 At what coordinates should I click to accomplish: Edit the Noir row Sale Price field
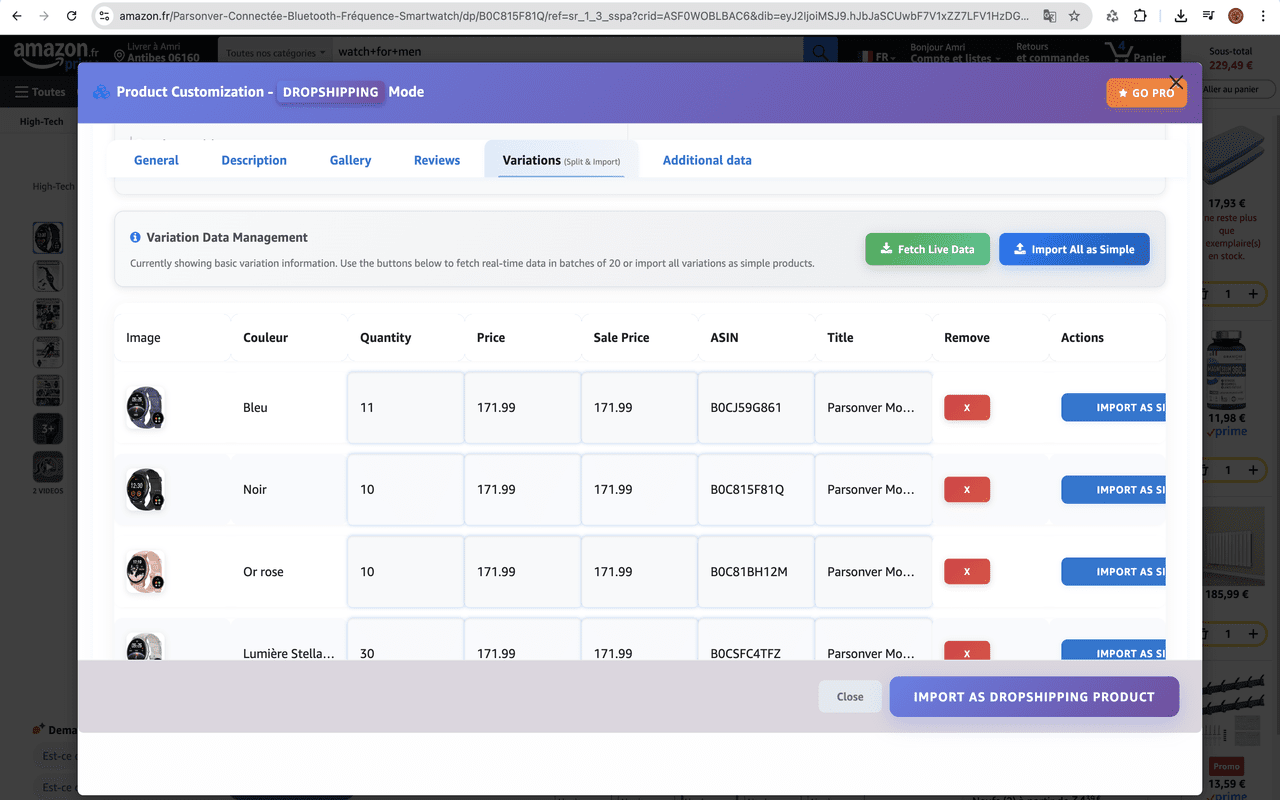(639, 490)
